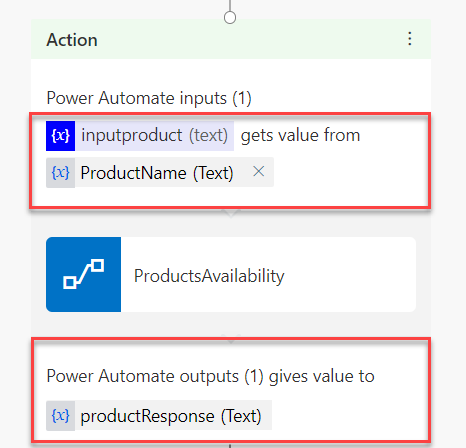Click the Action node header title
The image size is (466, 448).
click(72, 40)
